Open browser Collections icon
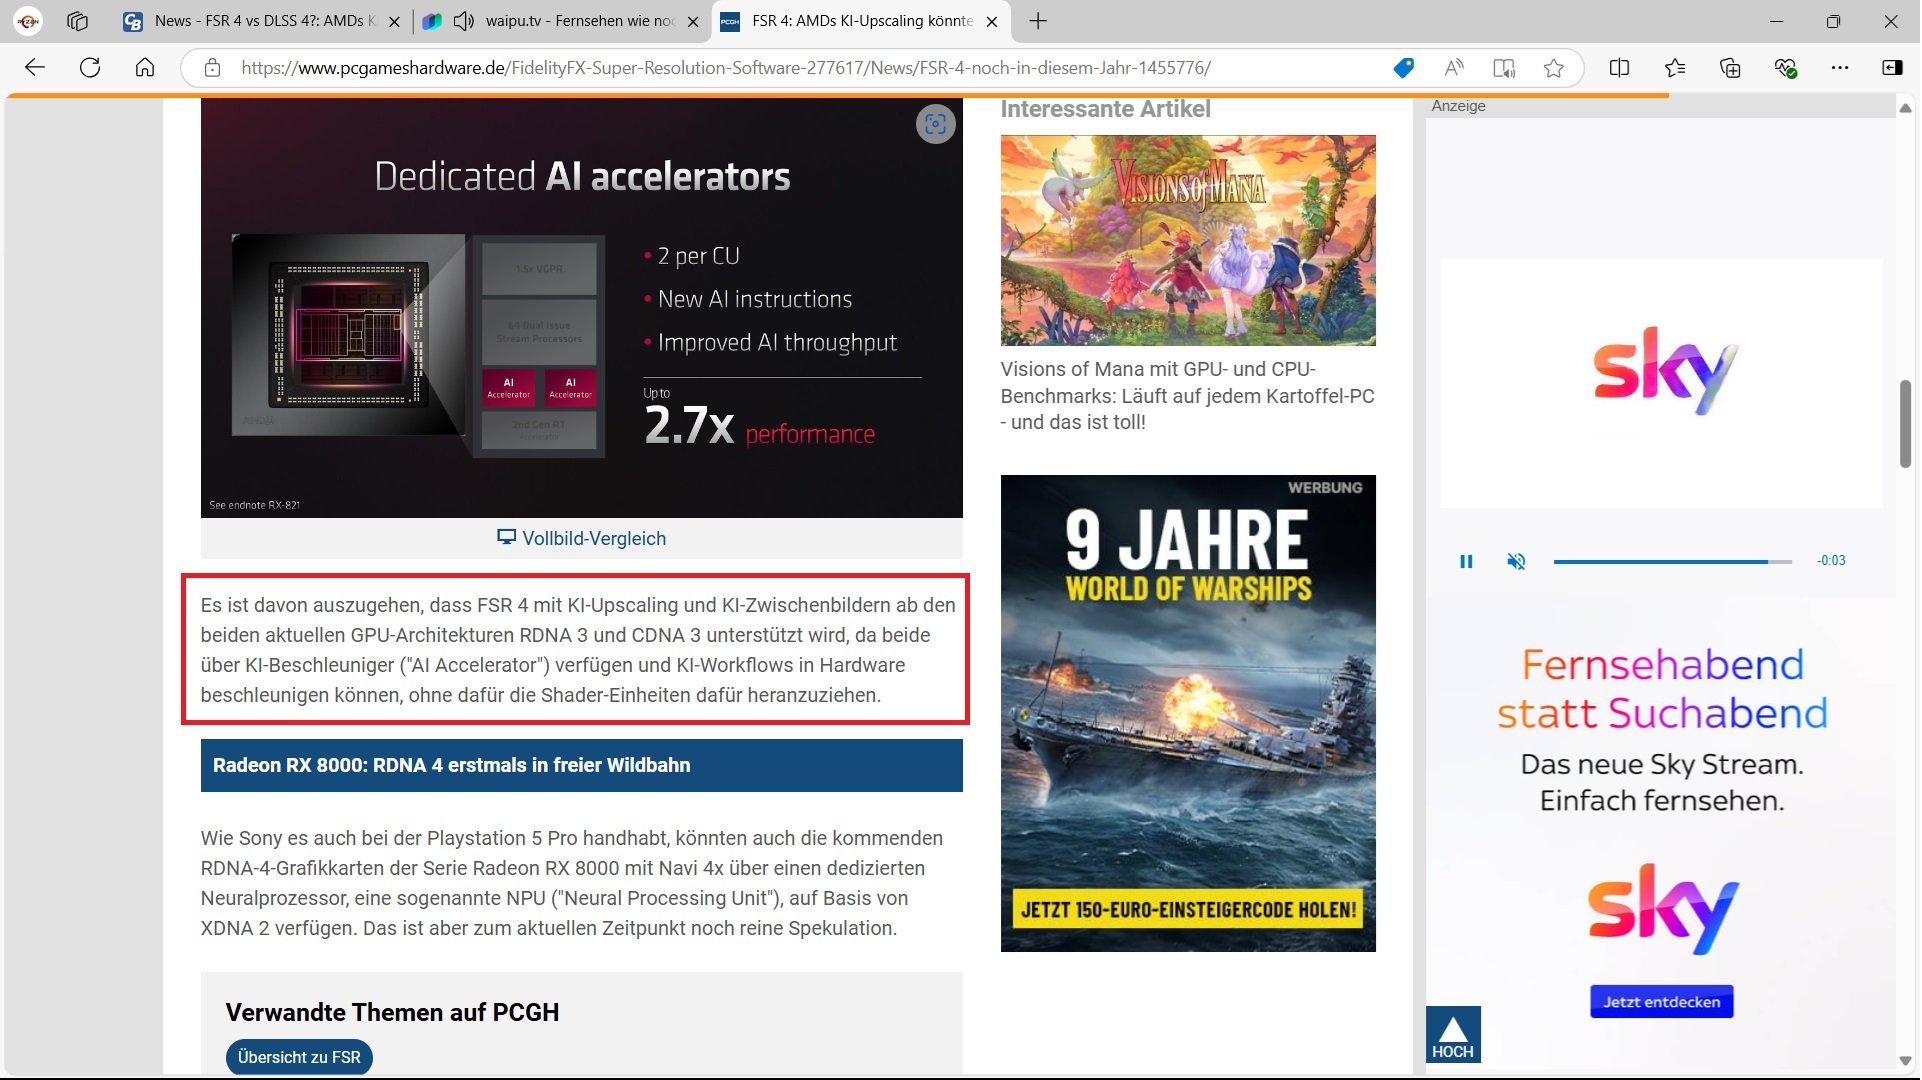 (x=1729, y=68)
